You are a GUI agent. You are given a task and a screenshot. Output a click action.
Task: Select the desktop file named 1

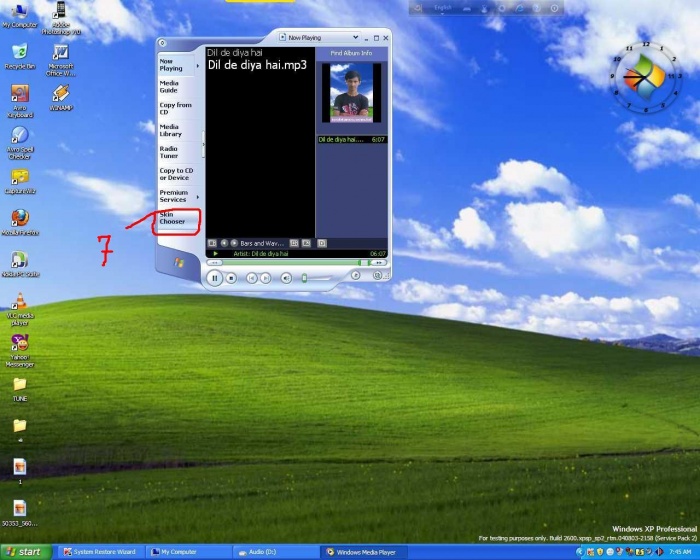[20, 471]
